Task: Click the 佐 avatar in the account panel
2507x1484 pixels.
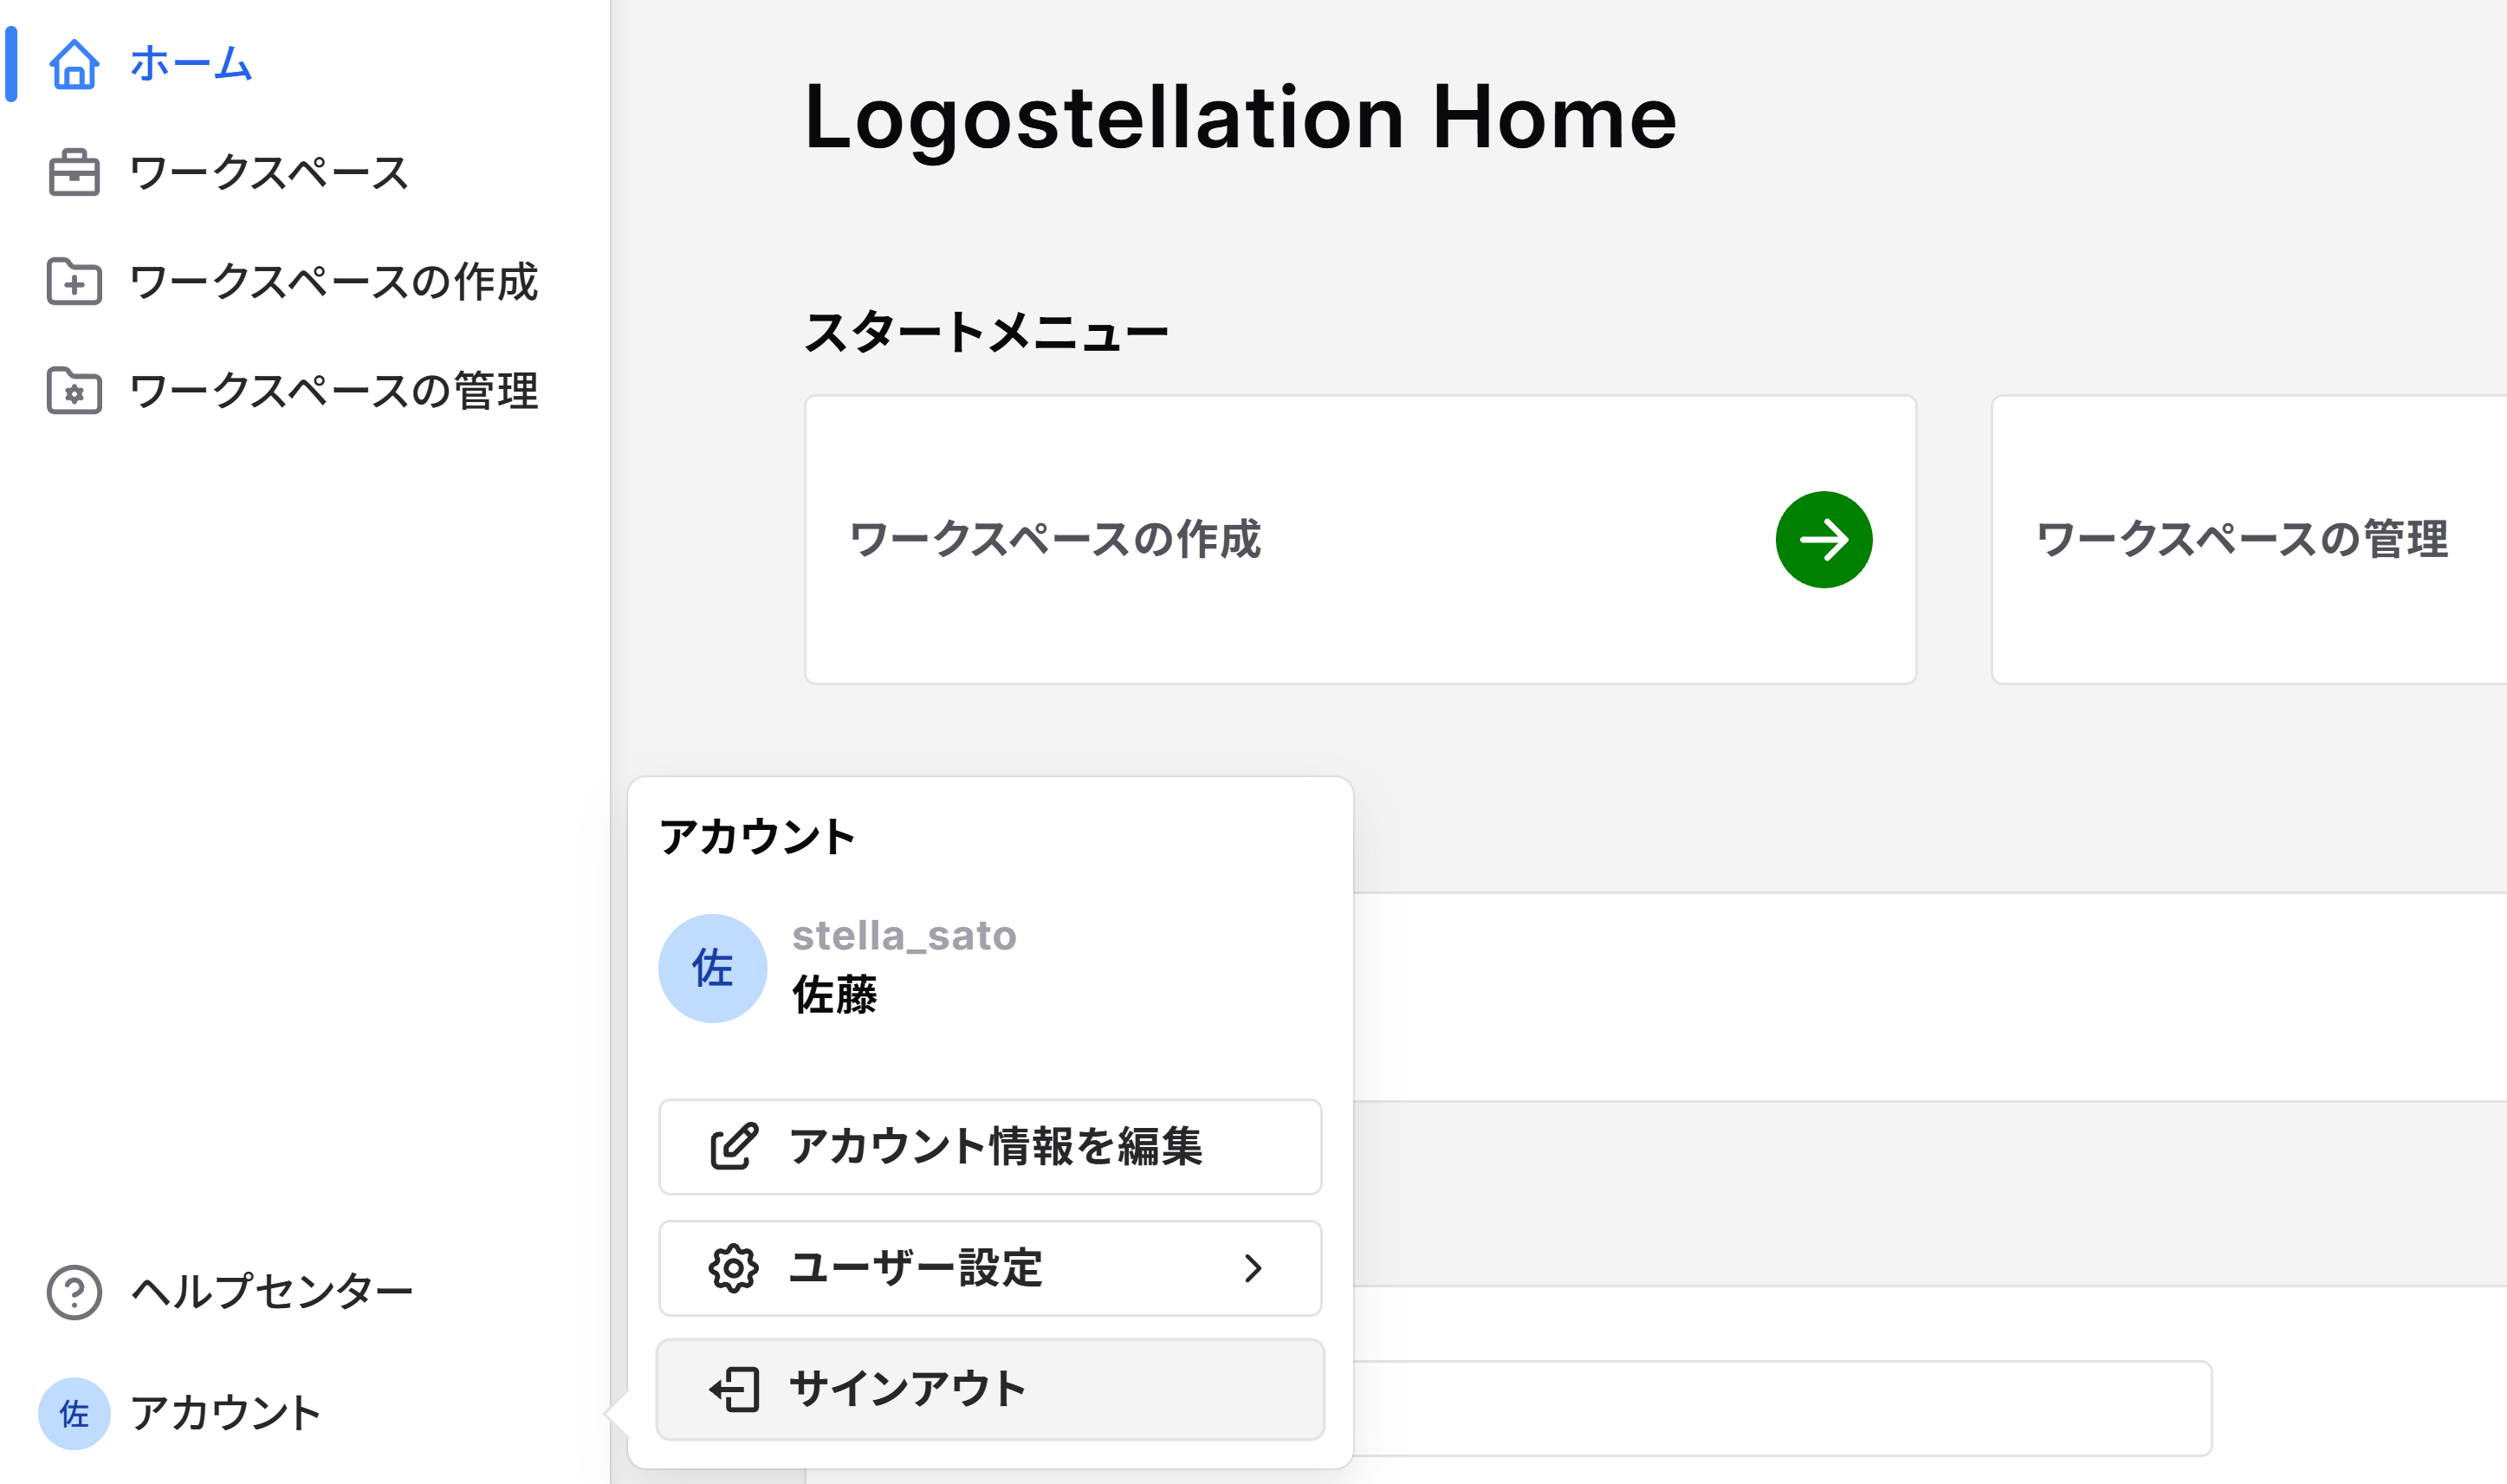Action: 712,967
